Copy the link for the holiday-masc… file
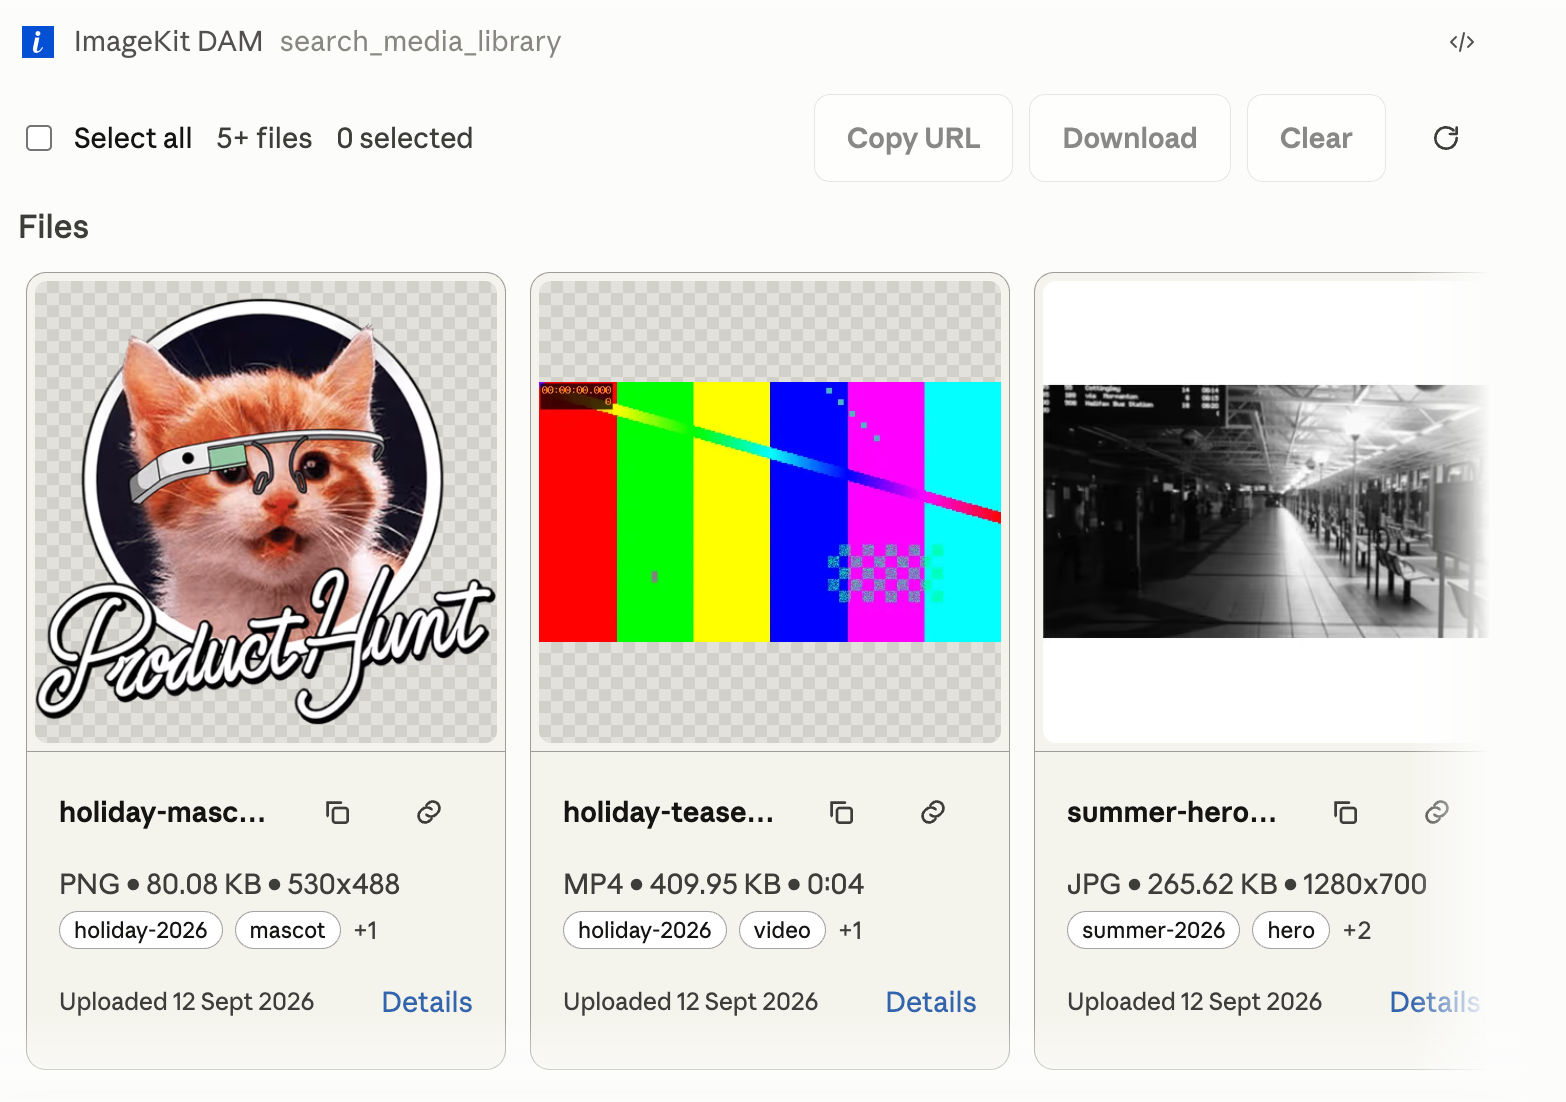This screenshot has height=1102, width=1566. coord(429,812)
